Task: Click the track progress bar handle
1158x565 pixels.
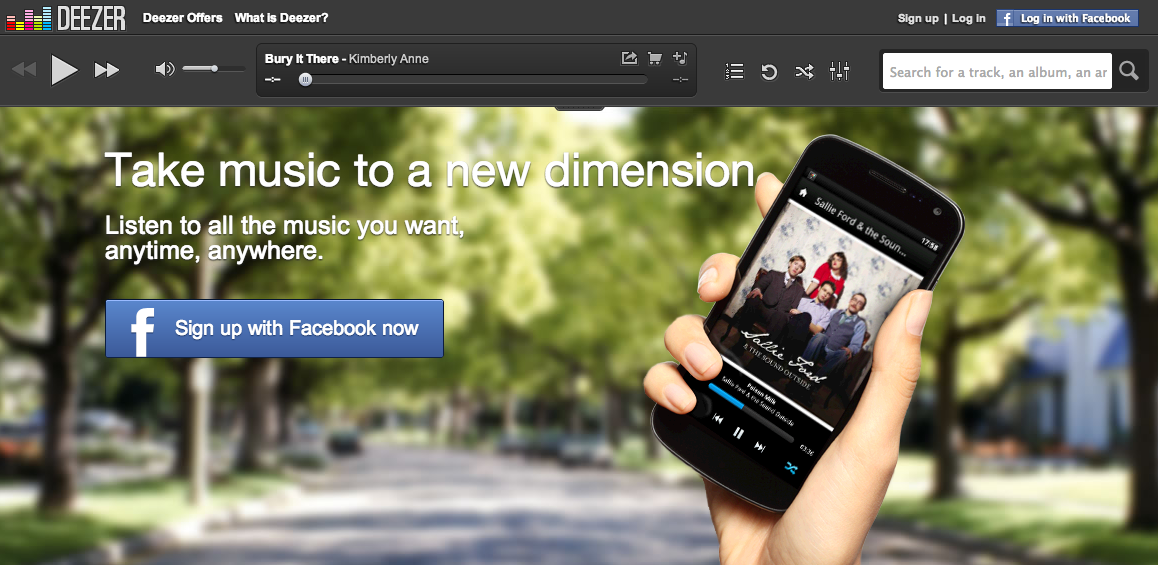Action: pyautogui.click(x=305, y=80)
